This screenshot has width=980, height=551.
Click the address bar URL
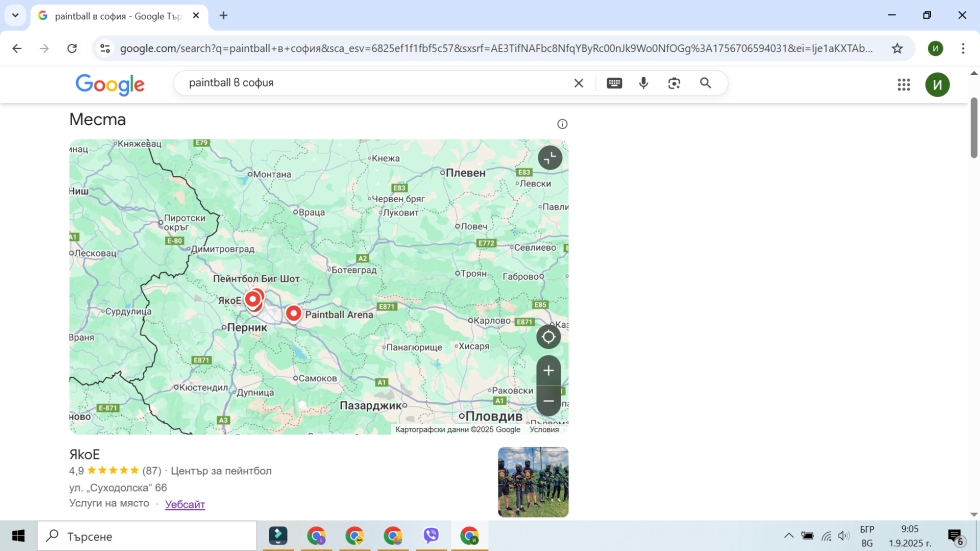click(x=496, y=48)
